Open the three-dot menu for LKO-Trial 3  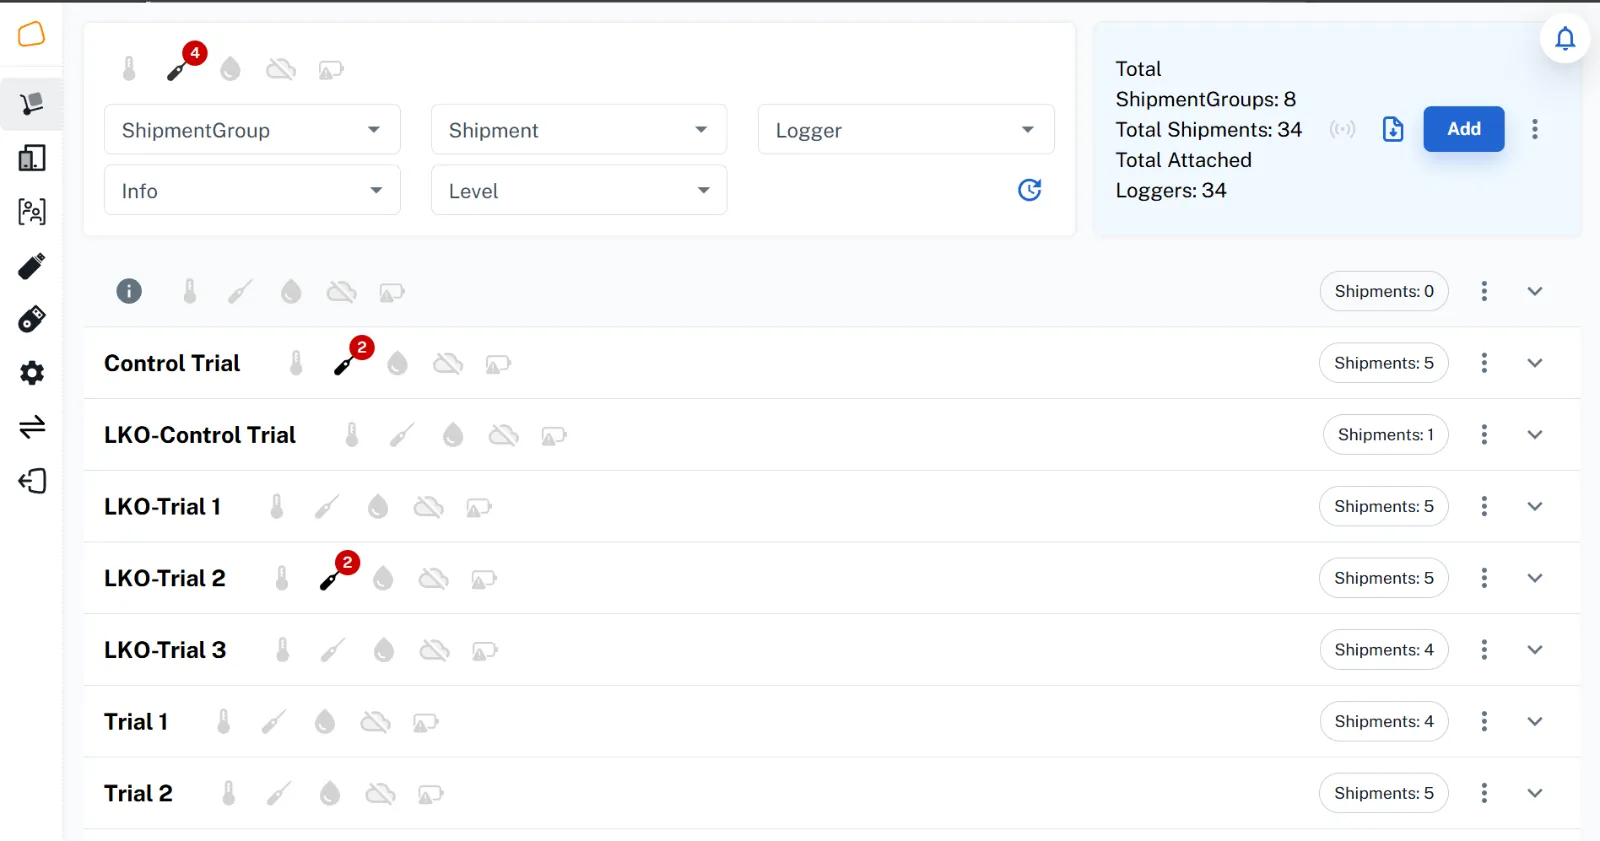pos(1484,650)
